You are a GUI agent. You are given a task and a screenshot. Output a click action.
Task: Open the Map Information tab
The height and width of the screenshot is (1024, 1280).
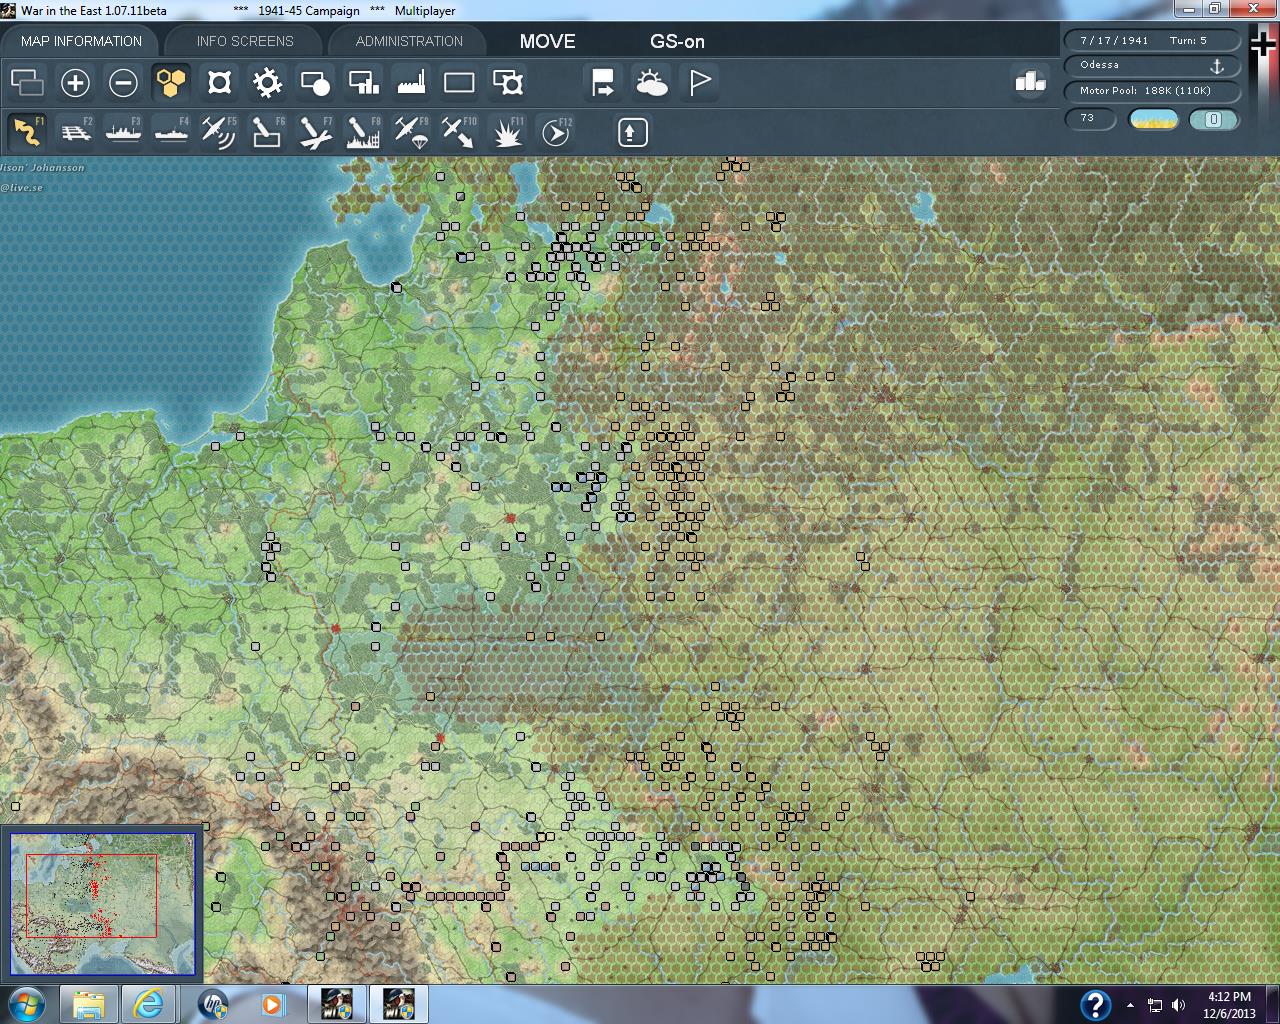pyautogui.click(x=81, y=41)
